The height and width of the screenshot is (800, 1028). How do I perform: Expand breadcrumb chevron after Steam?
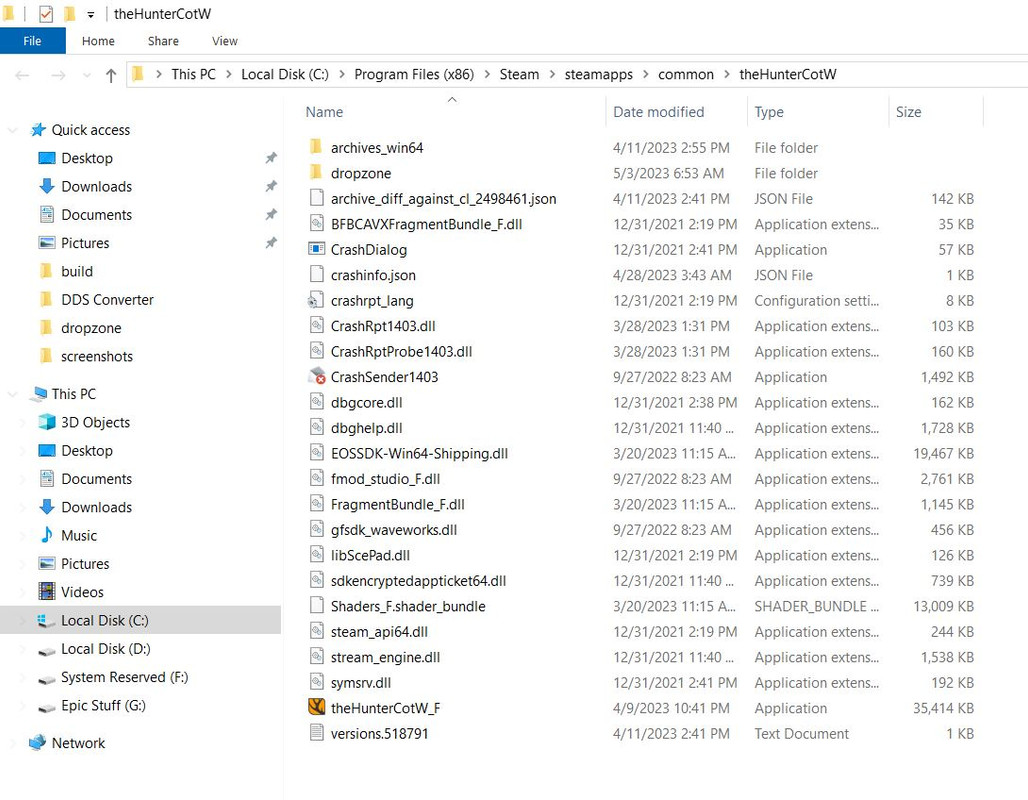[551, 75]
